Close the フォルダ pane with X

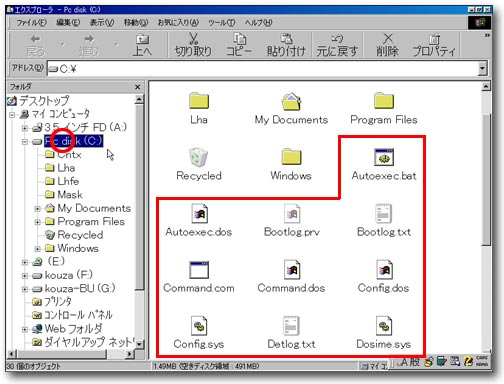pyautogui.click(x=137, y=87)
